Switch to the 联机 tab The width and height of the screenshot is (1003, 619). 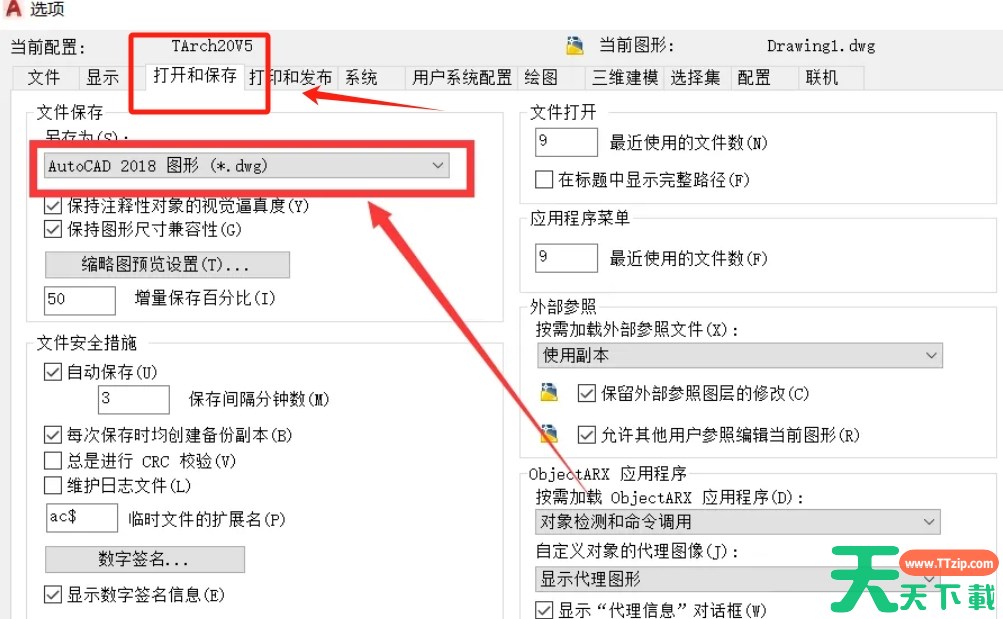pos(822,77)
